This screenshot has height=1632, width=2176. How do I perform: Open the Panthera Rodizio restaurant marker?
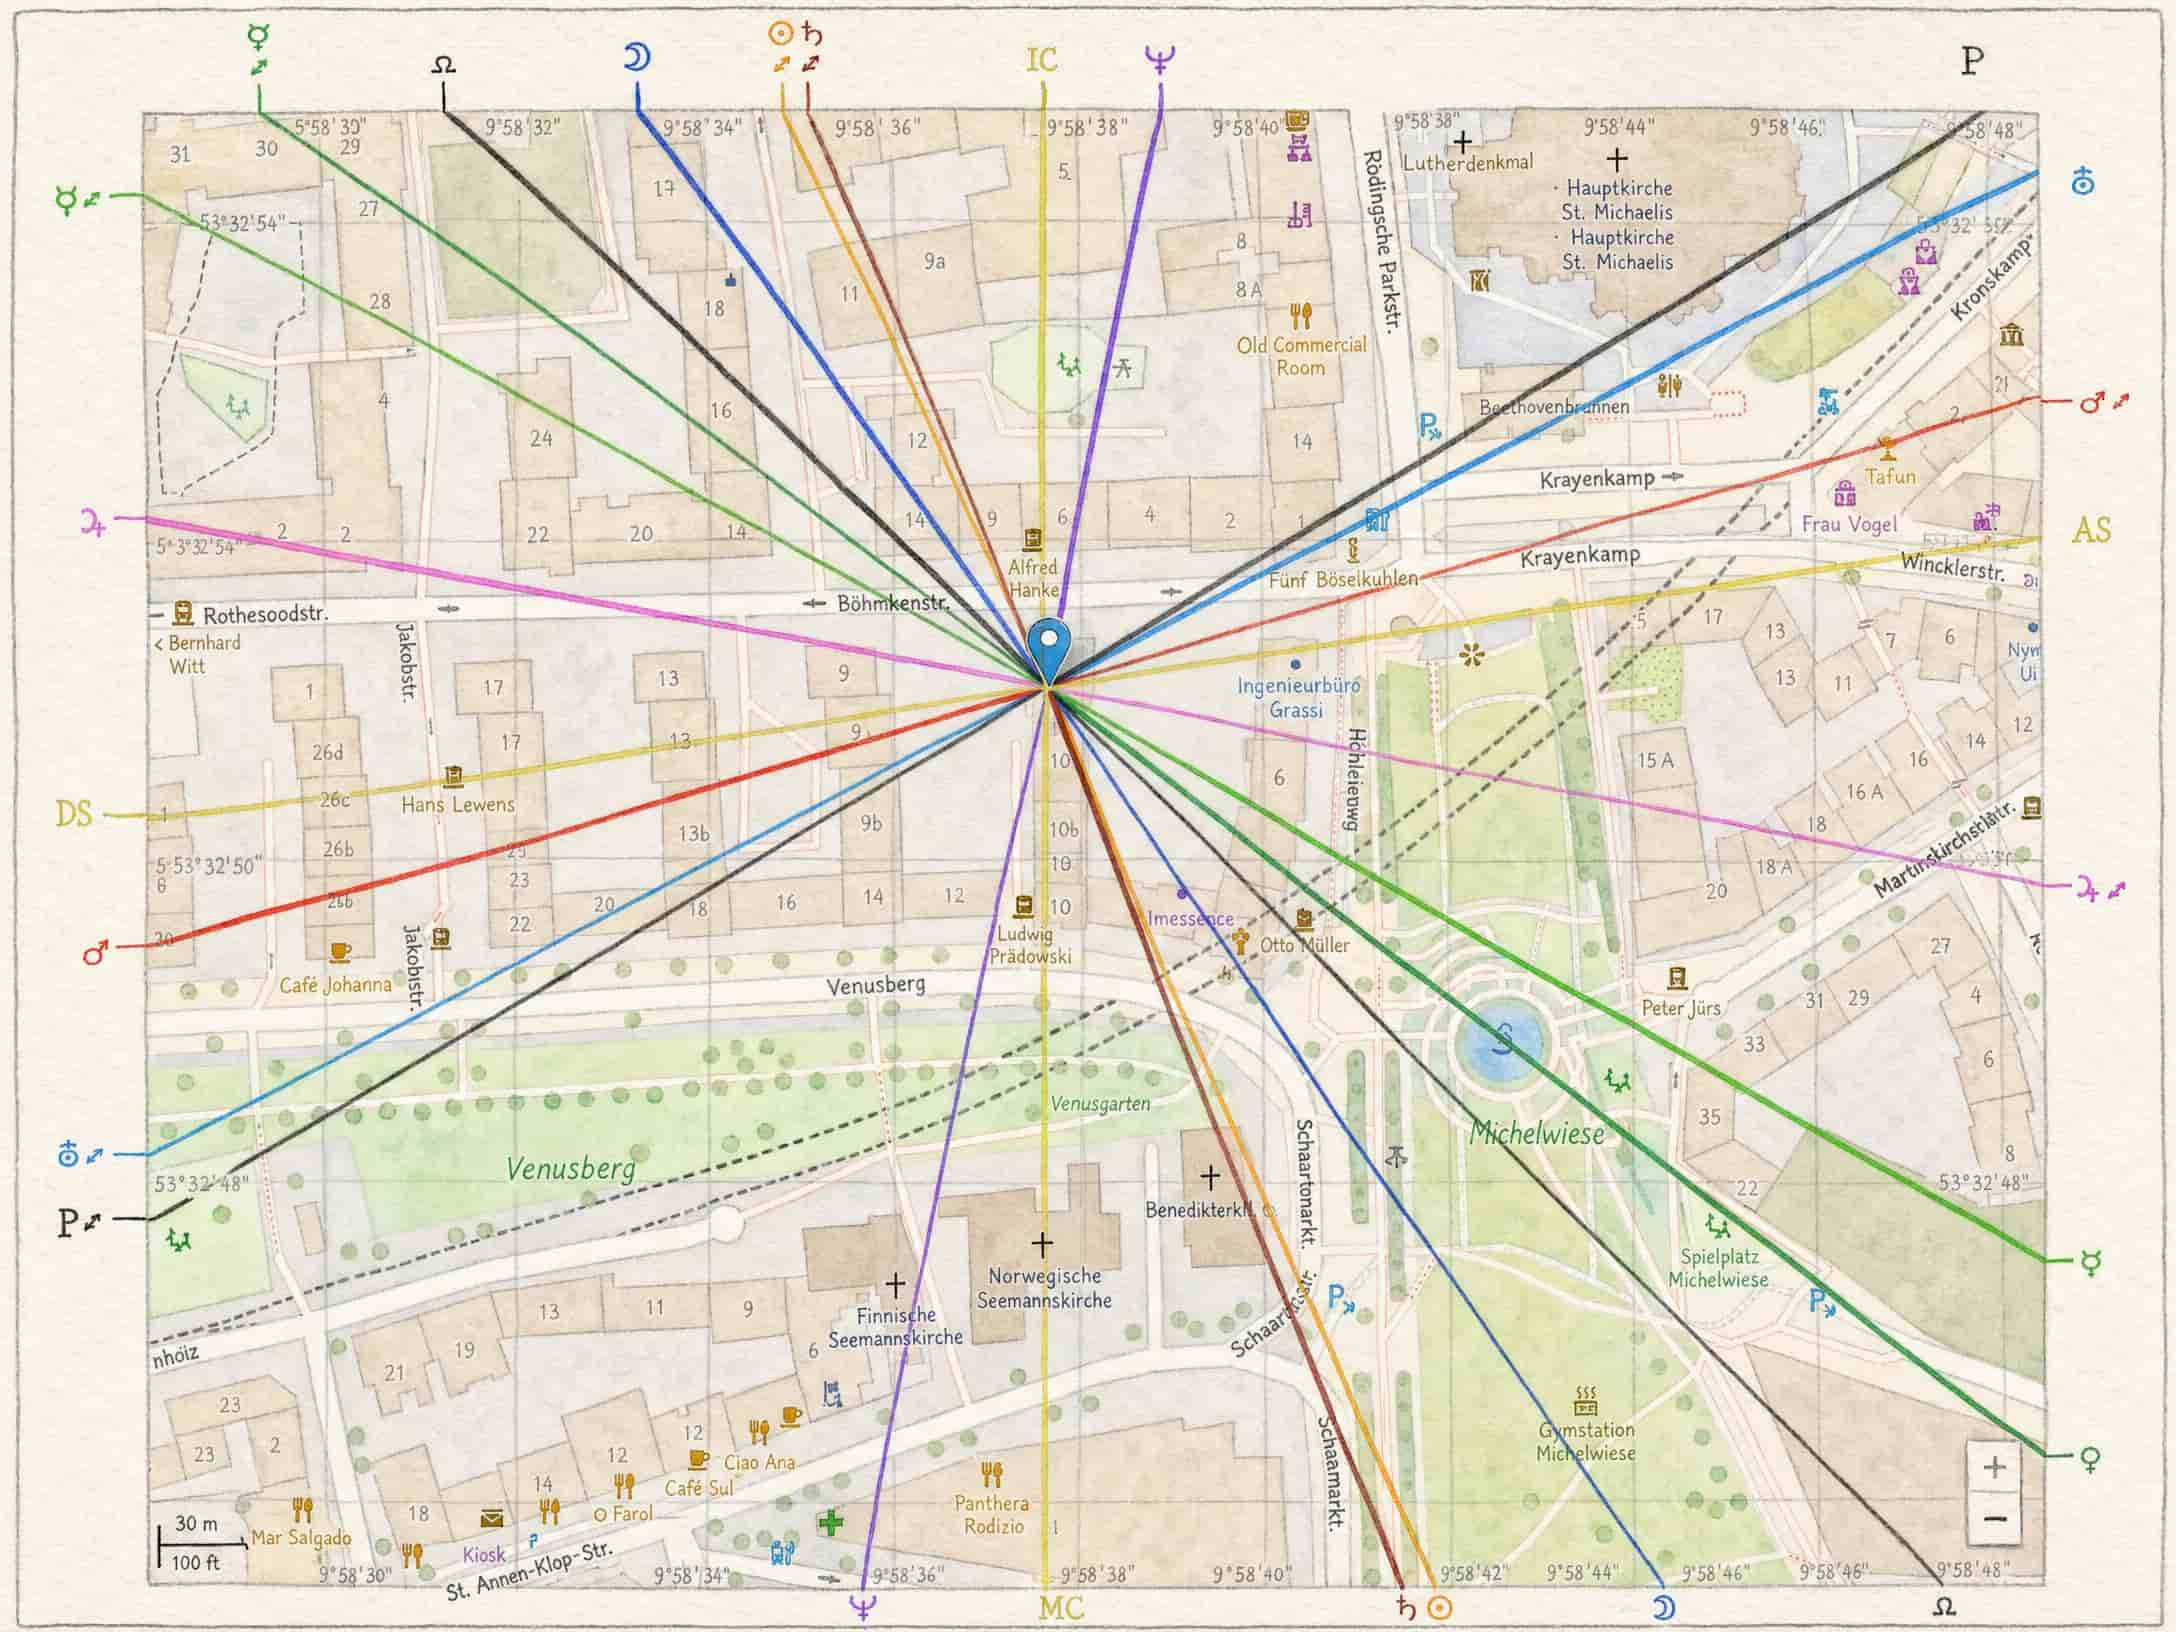pyautogui.click(x=992, y=1474)
